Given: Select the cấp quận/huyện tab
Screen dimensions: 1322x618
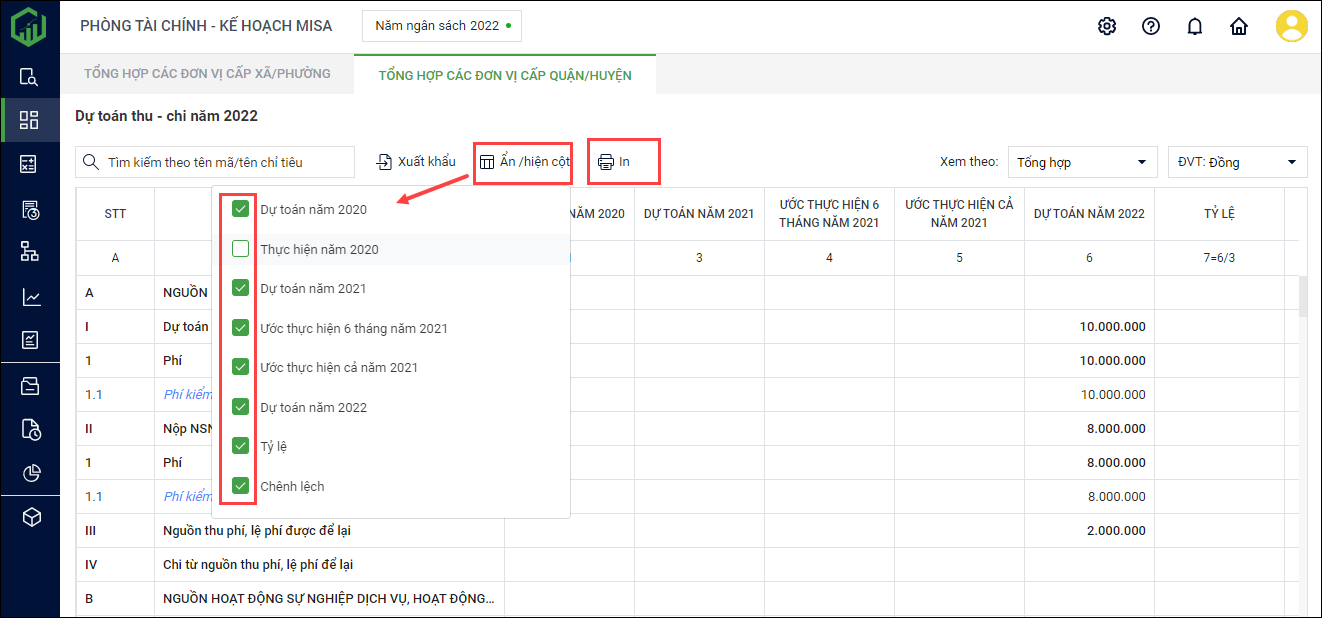Looking at the screenshot, I should click(505, 75).
